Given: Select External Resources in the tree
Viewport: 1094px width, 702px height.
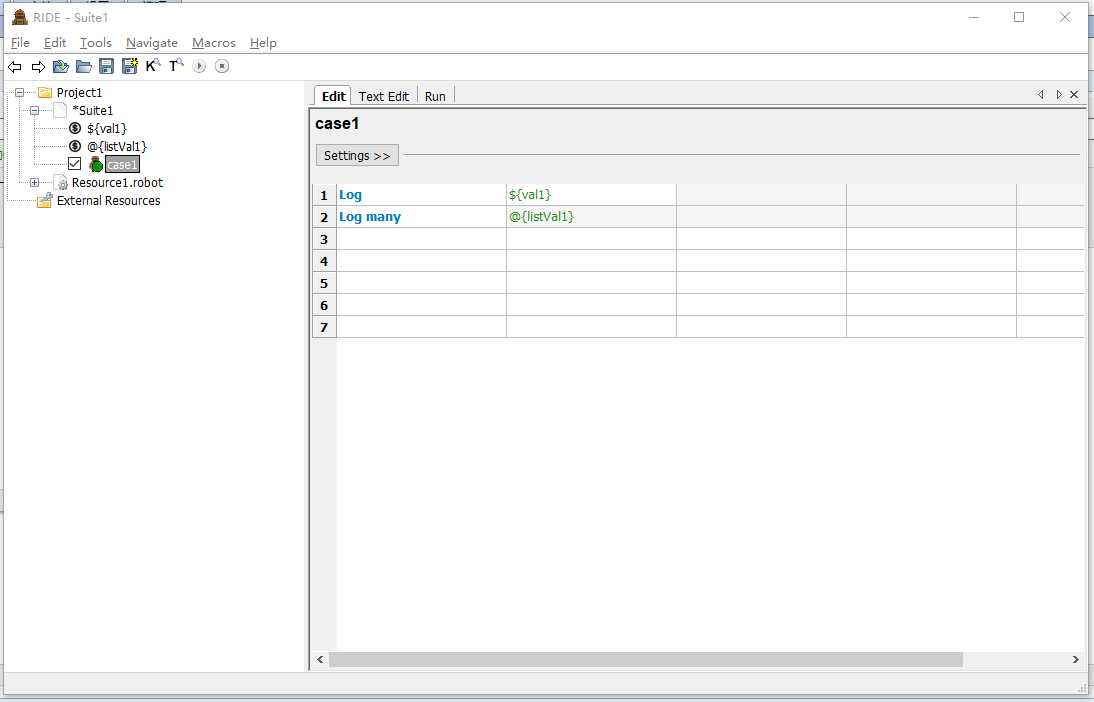Looking at the screenshot, I should coord(108,201).
